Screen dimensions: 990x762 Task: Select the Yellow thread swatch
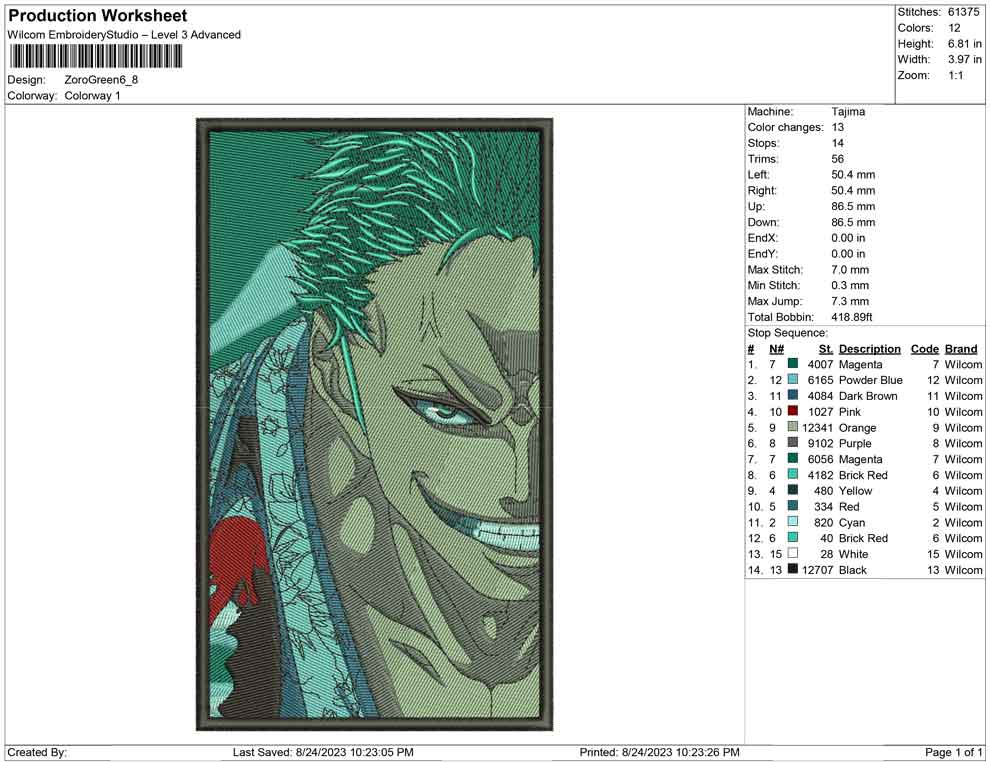(x=792, y=491)
